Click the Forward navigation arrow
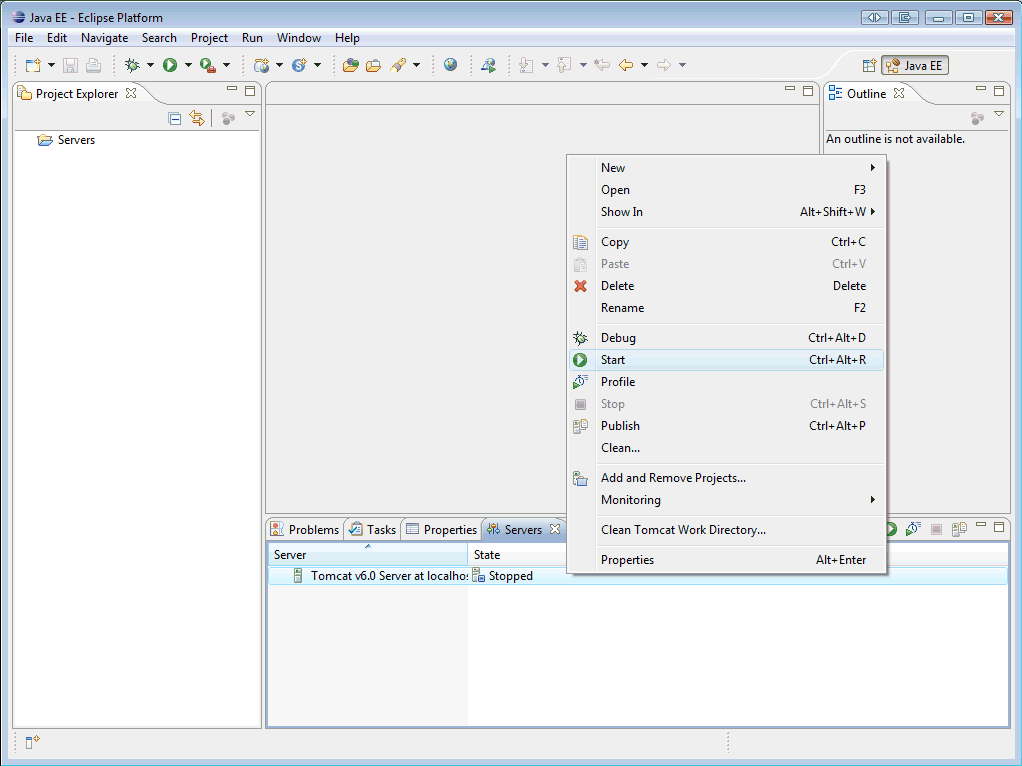Viewport: 1022px width, 766px height. tap(664, 65)
